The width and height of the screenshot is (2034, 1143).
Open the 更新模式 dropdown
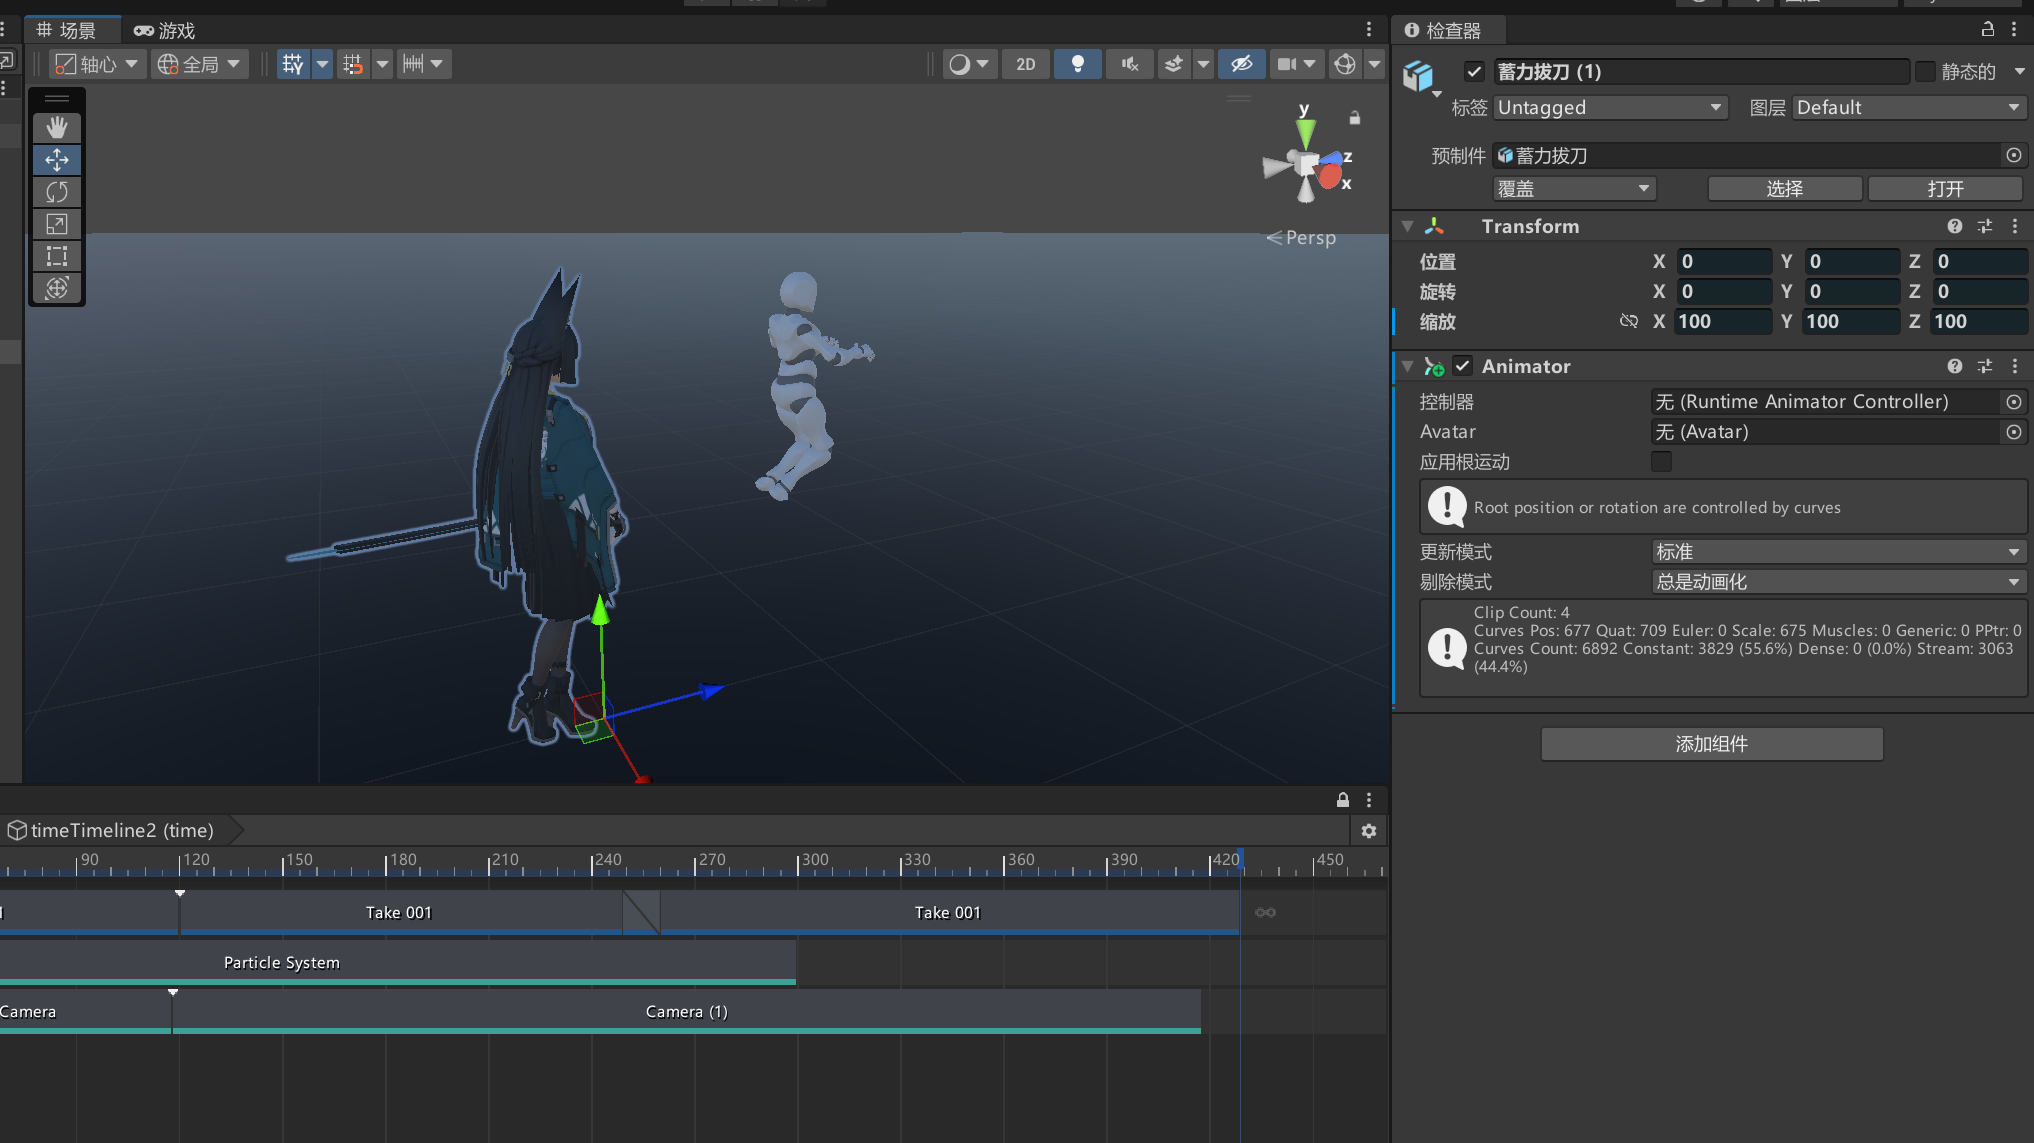click(1837, 552)
